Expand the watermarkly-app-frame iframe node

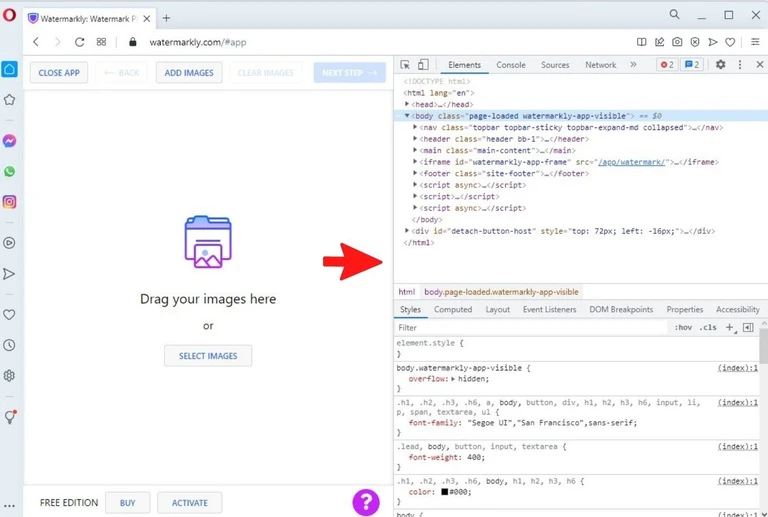[x=415, y=162]
